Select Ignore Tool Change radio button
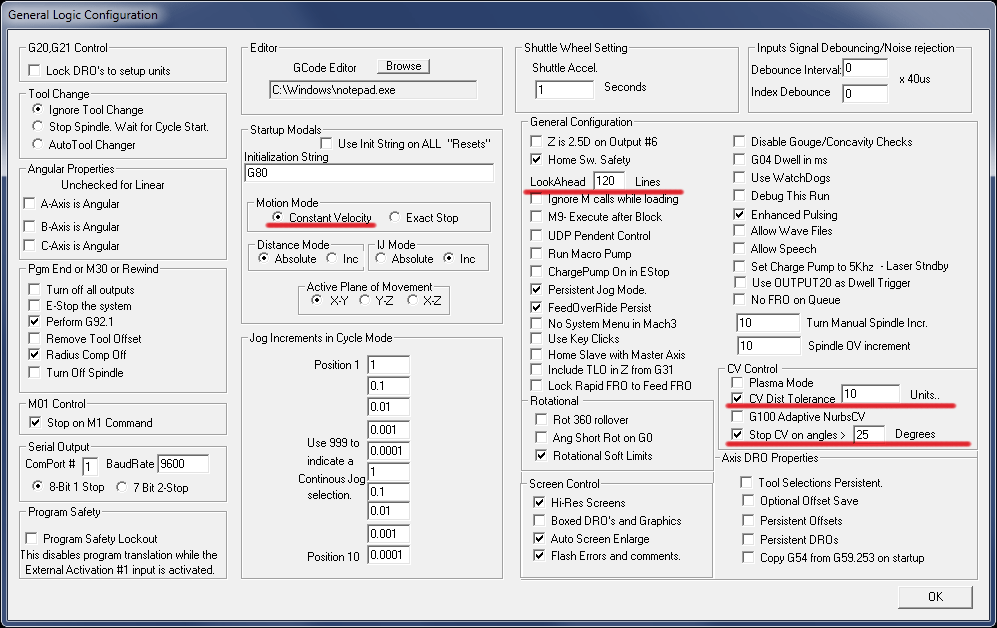 (38, 109)
